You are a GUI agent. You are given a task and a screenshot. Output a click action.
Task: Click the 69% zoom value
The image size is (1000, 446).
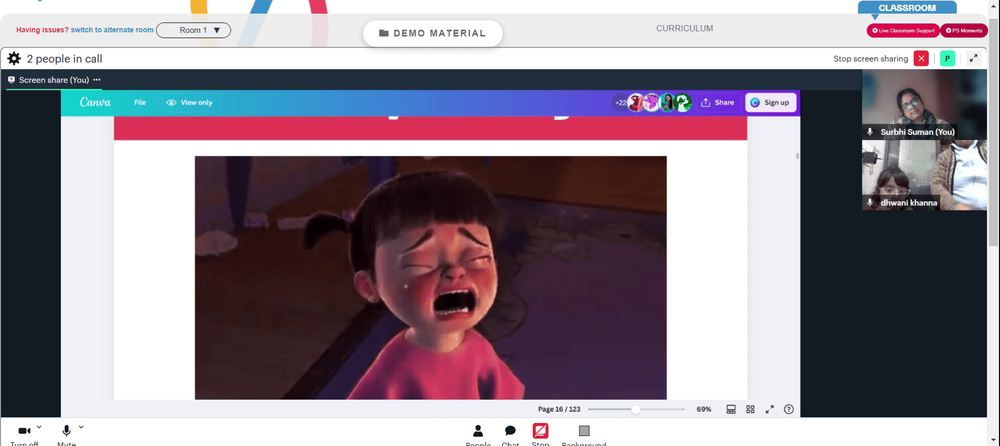pyautogui.click(x=703, y=409)
